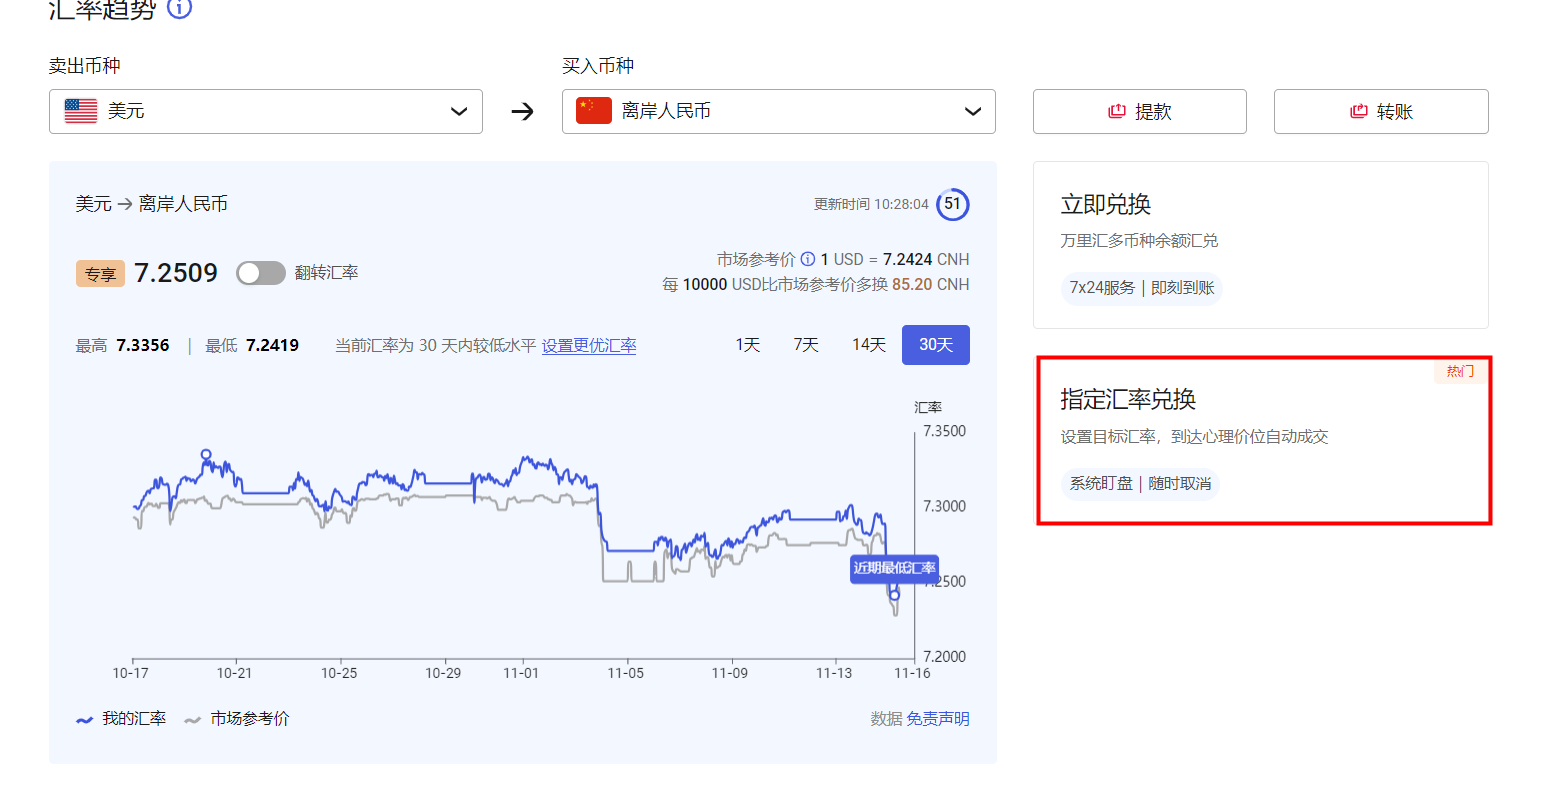Viewport: 1558px width, 795px height.
Task: Expand the chevron on the 美元 selector
Action: coord(459,111)
